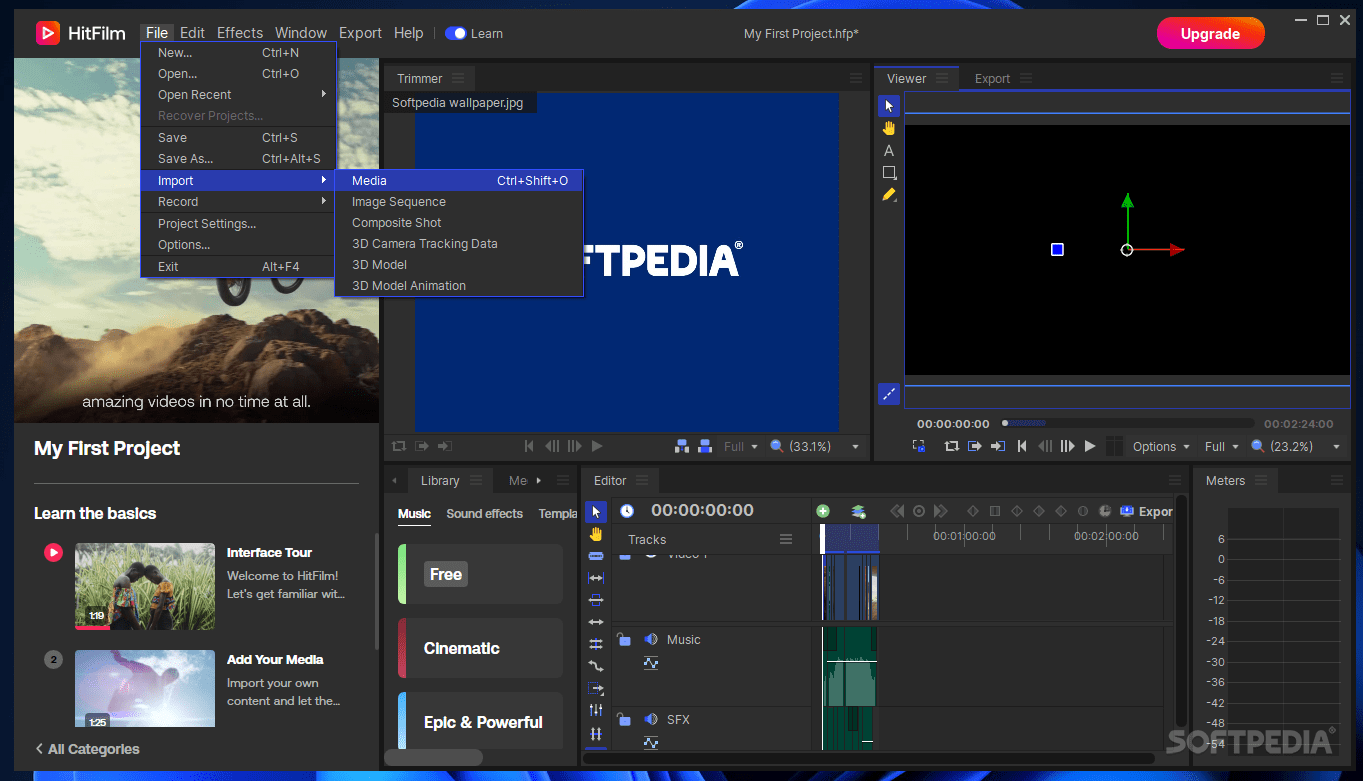Switch to the Export tab
The height and width of the screenshot is (781, 1363).
click(992, 79)
